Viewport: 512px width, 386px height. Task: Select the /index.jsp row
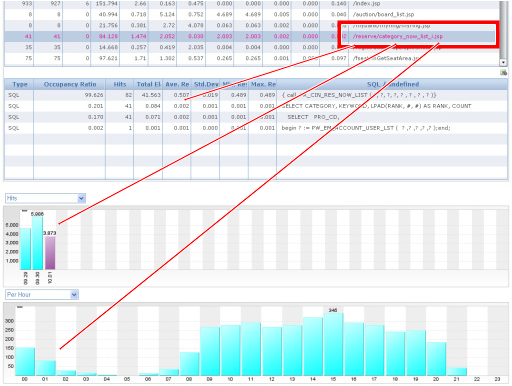click(x=252, y=4)
